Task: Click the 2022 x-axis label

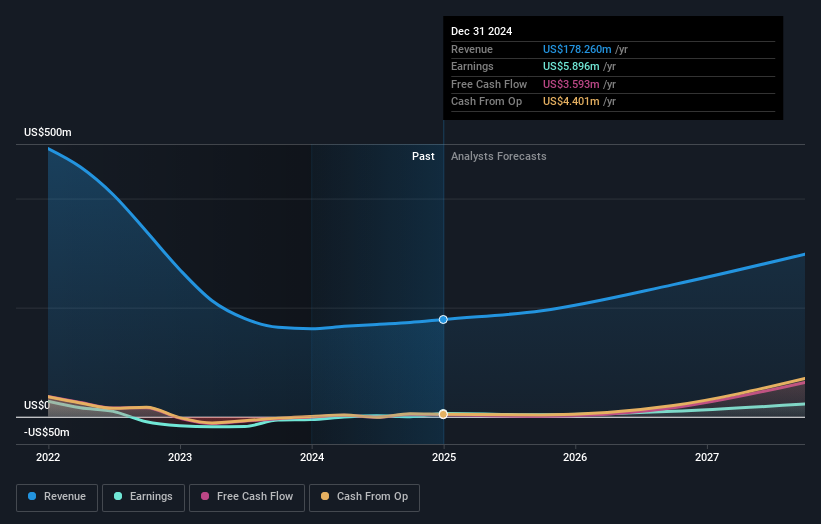Action: 48,457
